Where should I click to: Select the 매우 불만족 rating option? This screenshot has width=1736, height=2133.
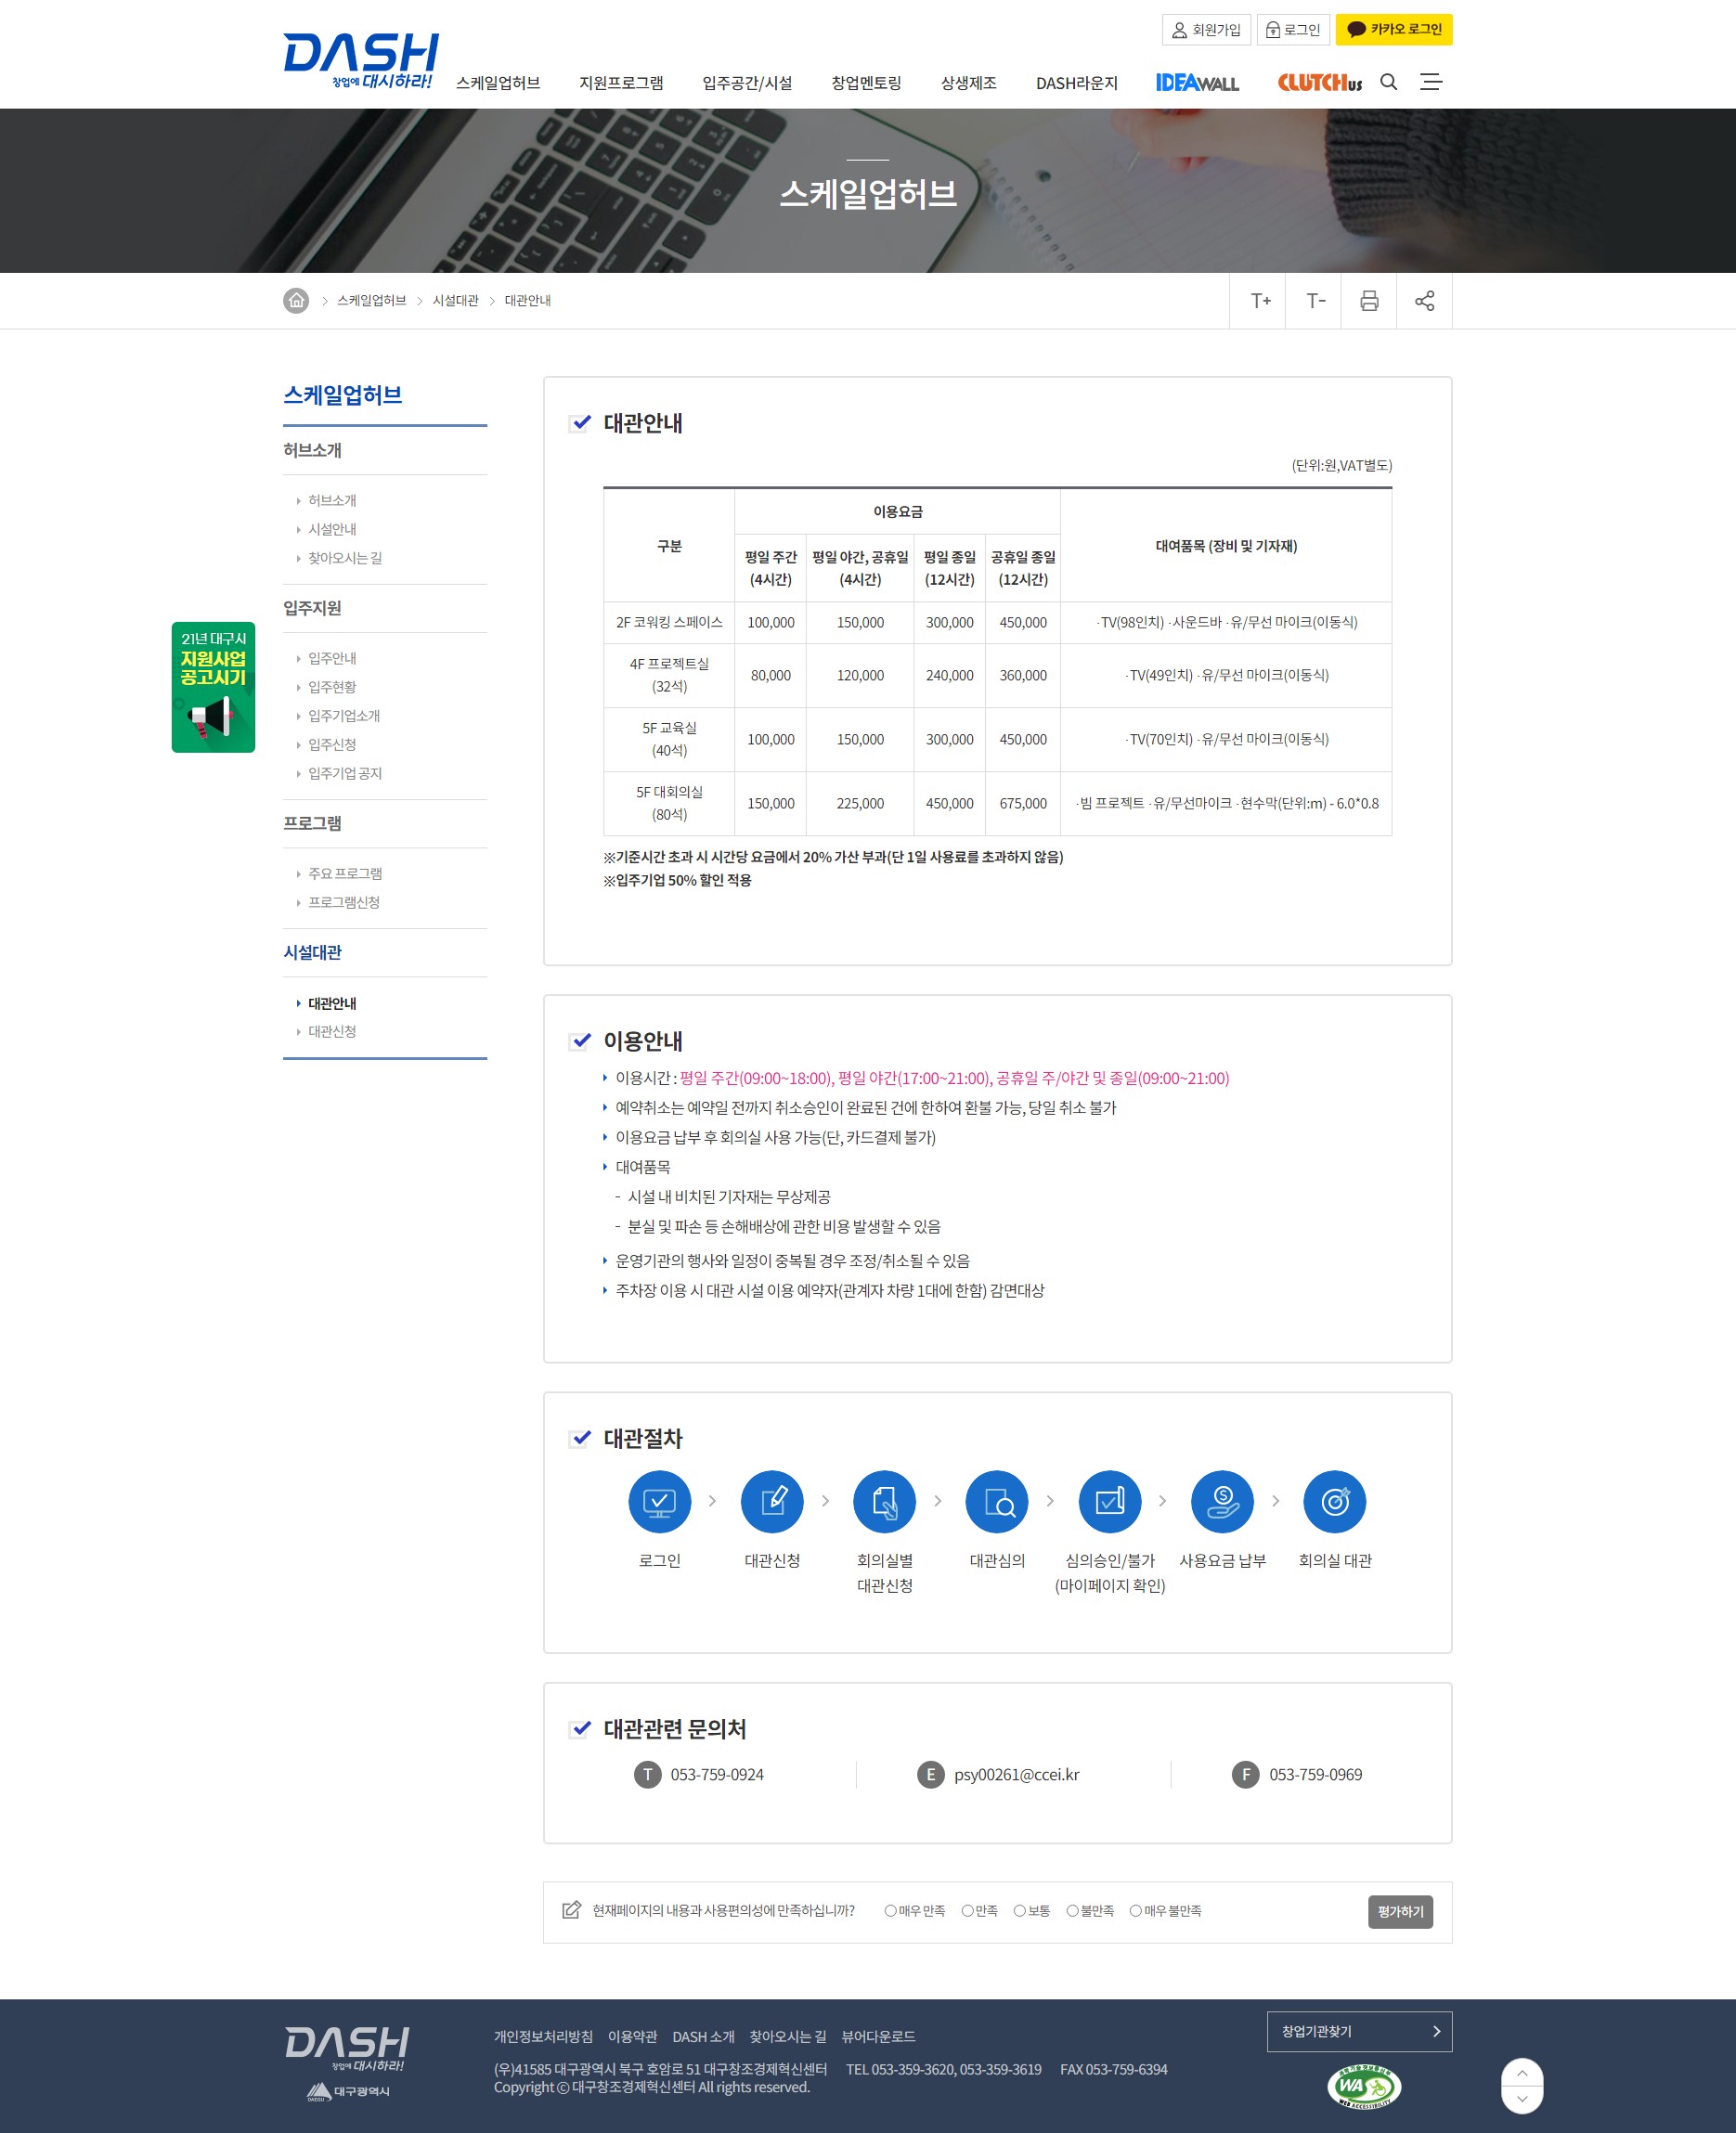pyautogui.click(x=1135, y=1910)
